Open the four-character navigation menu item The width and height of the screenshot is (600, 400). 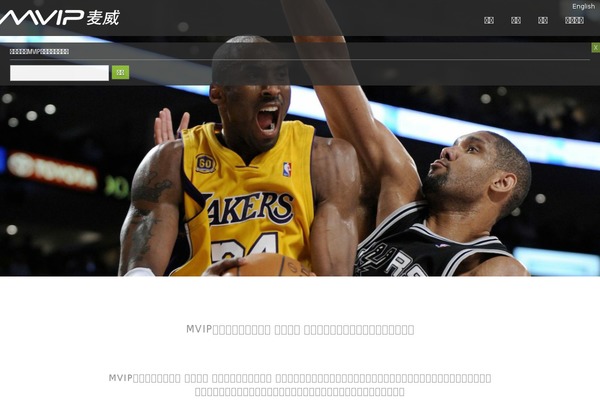tap(574, 20)
